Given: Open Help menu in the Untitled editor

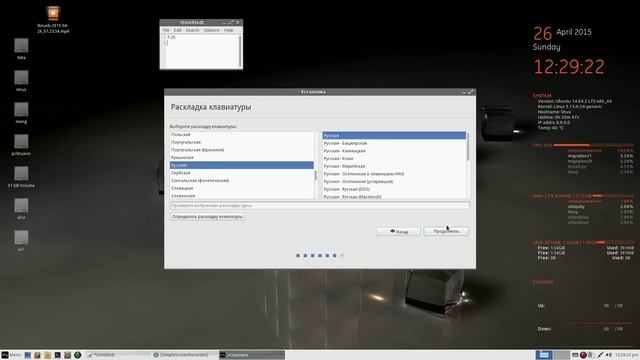Looking at the screenshot, I should coord(229,30).
